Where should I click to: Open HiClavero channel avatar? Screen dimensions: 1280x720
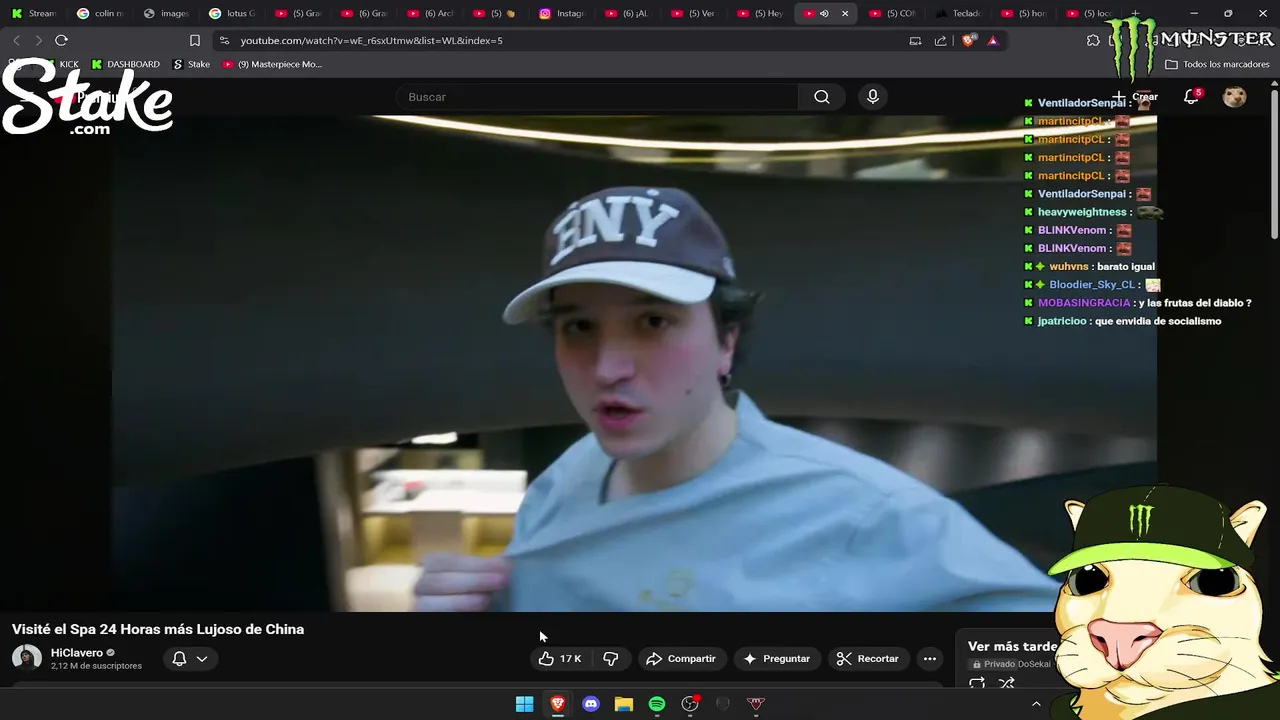[27, 658]
